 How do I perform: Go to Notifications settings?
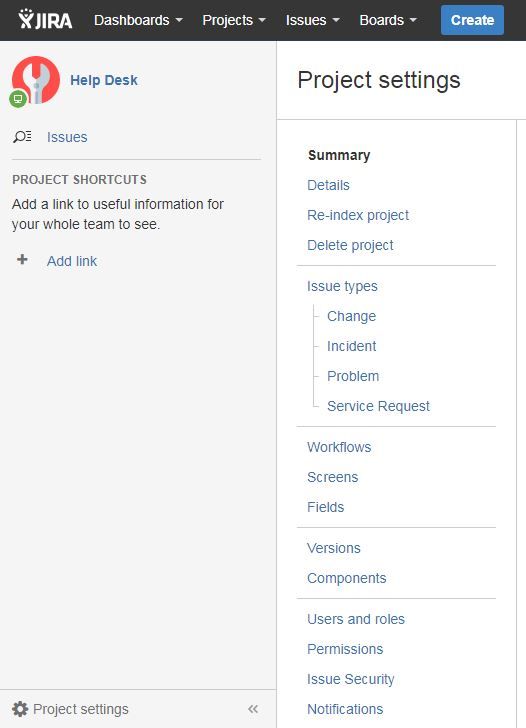click(345, 709)
